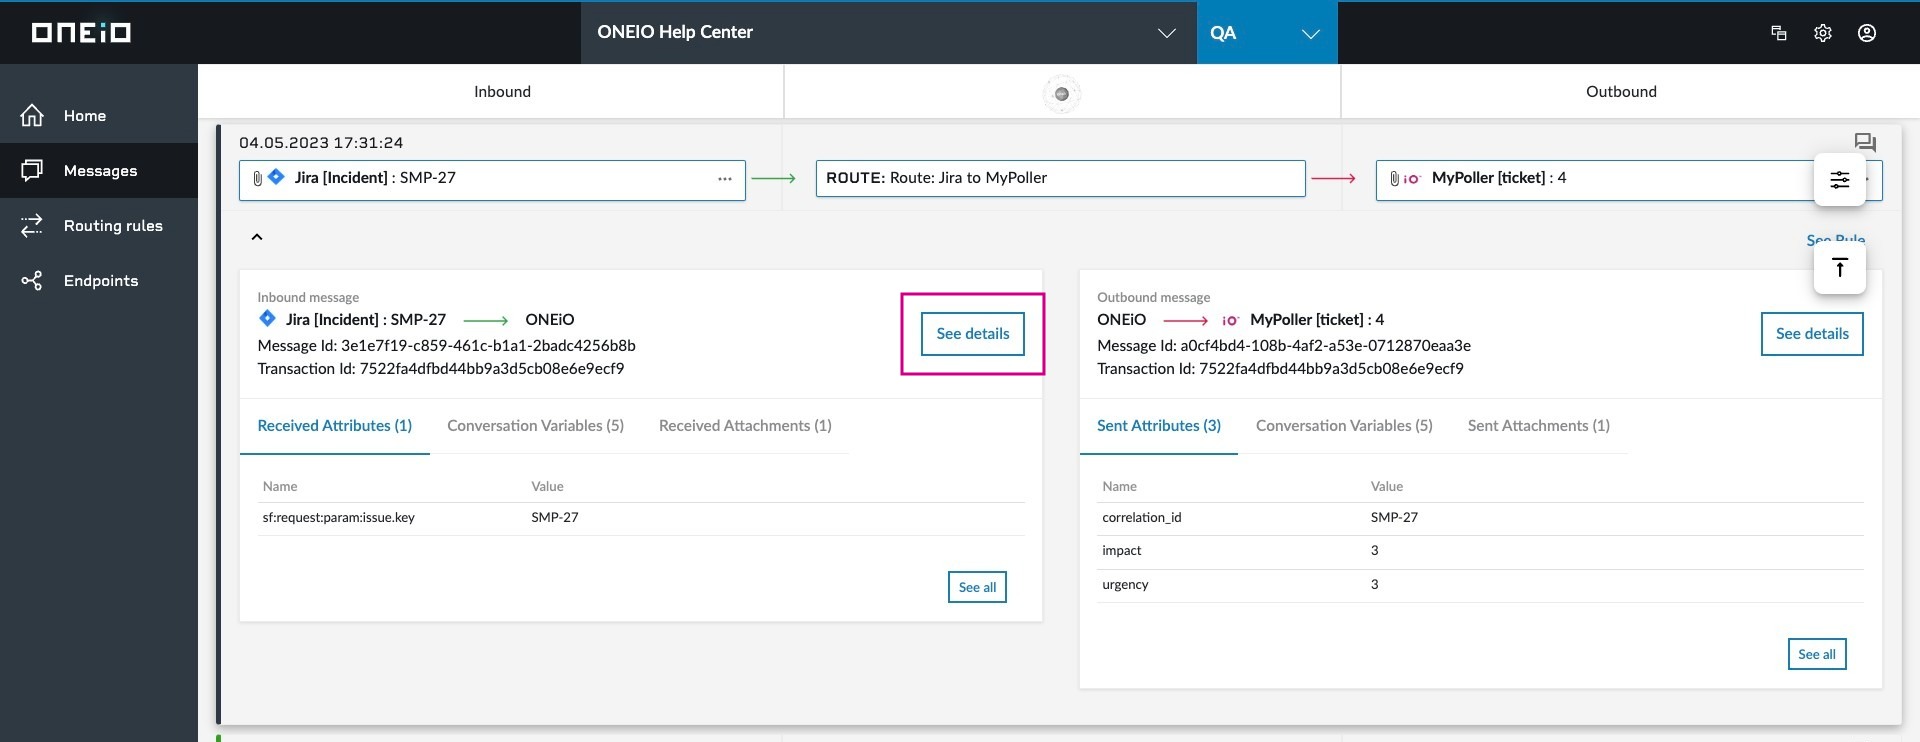Open the conversation chat bubbles icon
The image size is (1920, 742).
tap(1865, 143)
